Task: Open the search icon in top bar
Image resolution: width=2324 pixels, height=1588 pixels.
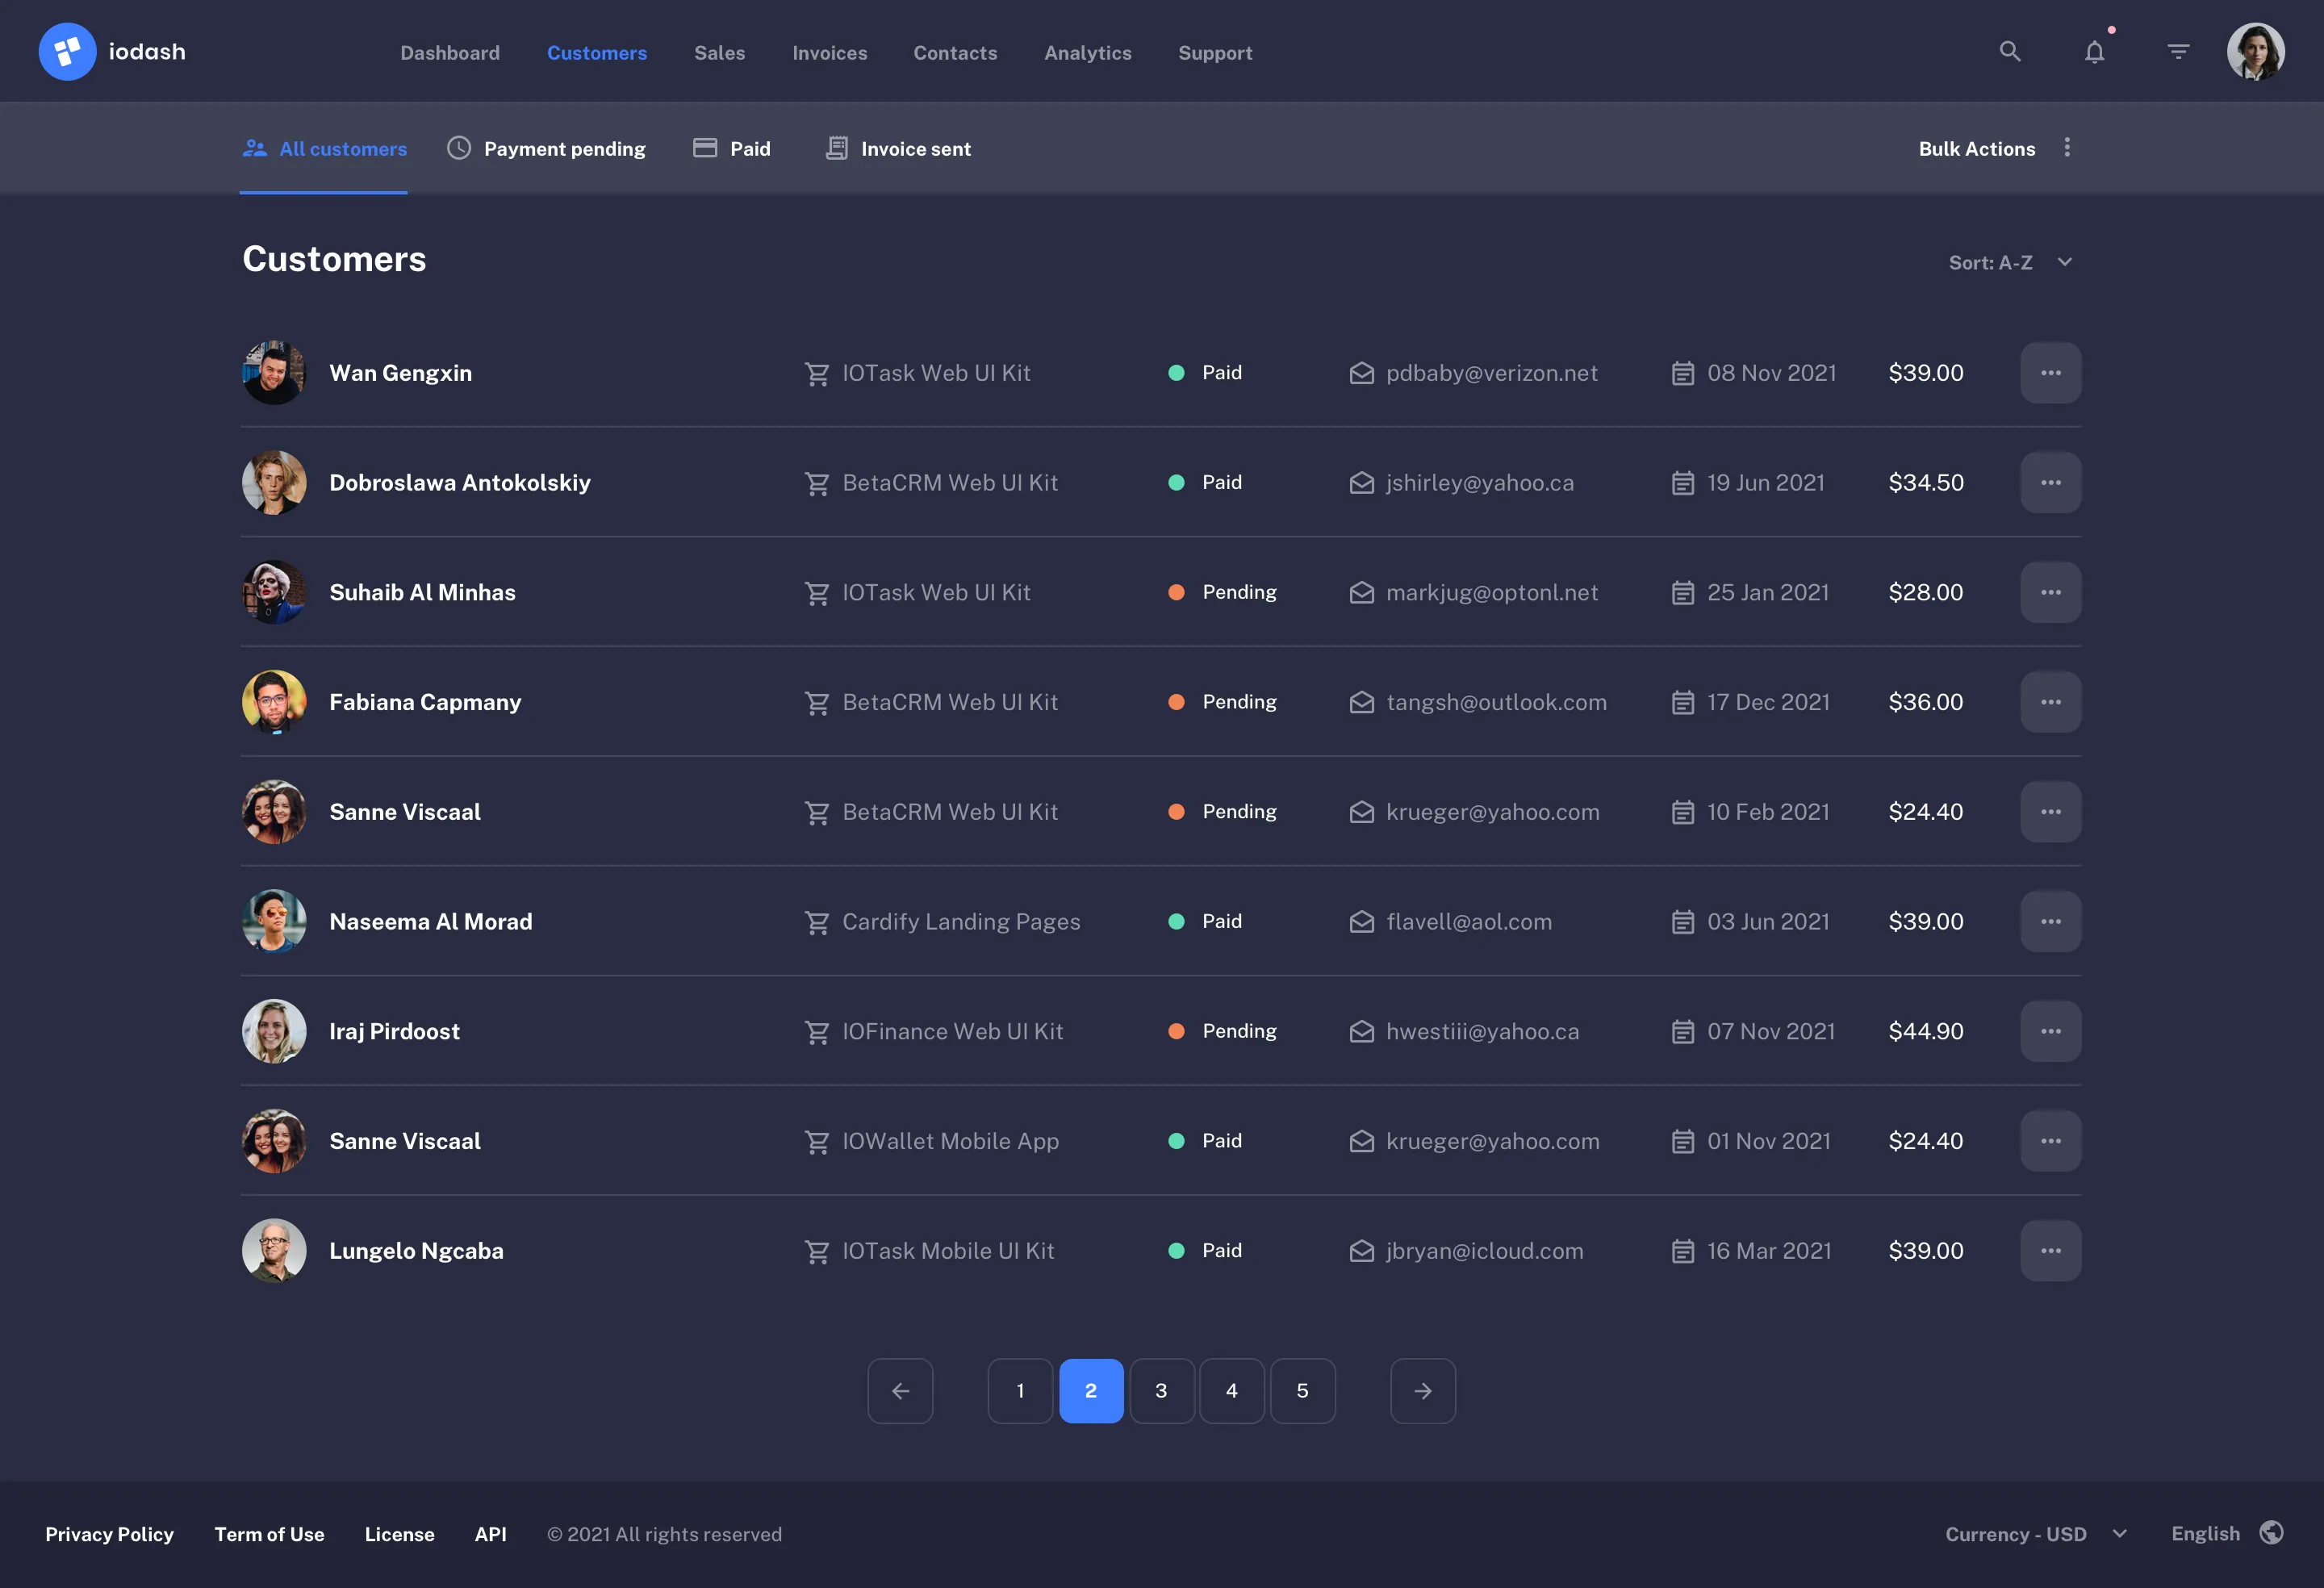Action: (x=2009, y=51)
